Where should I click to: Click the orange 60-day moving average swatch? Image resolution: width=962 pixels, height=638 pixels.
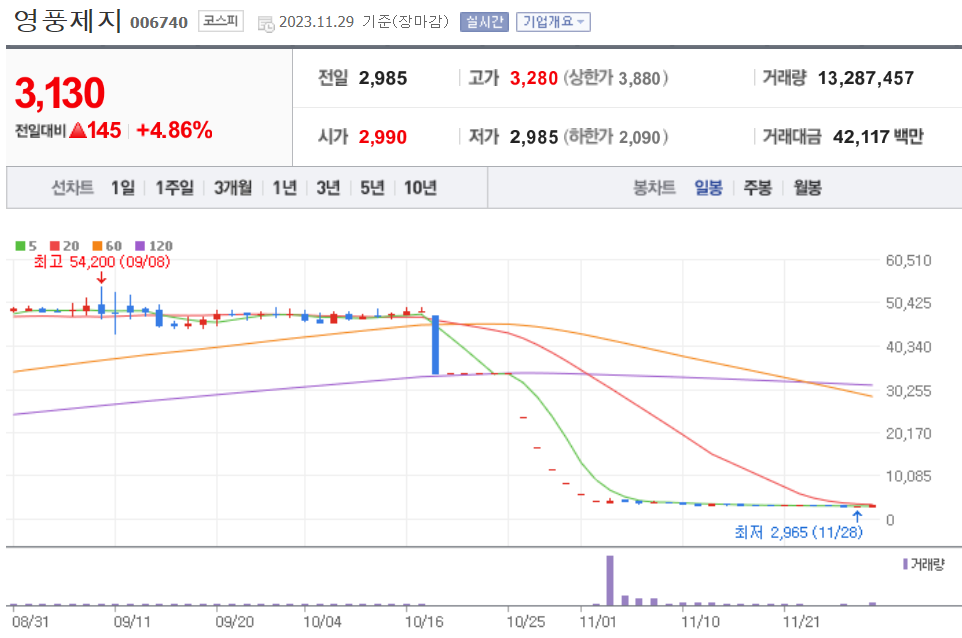tap(98, 246)
